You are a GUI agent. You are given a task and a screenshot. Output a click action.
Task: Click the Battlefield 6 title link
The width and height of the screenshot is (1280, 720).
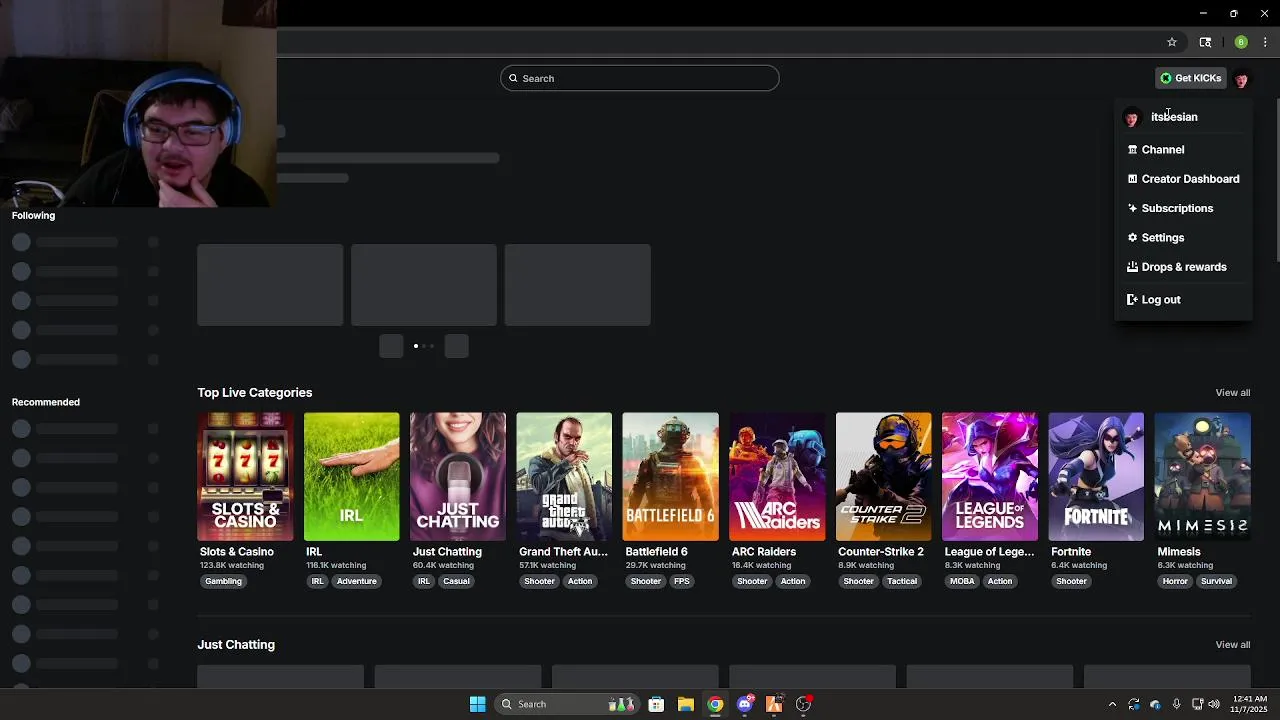pyautogui.click(x=656, y=552)
